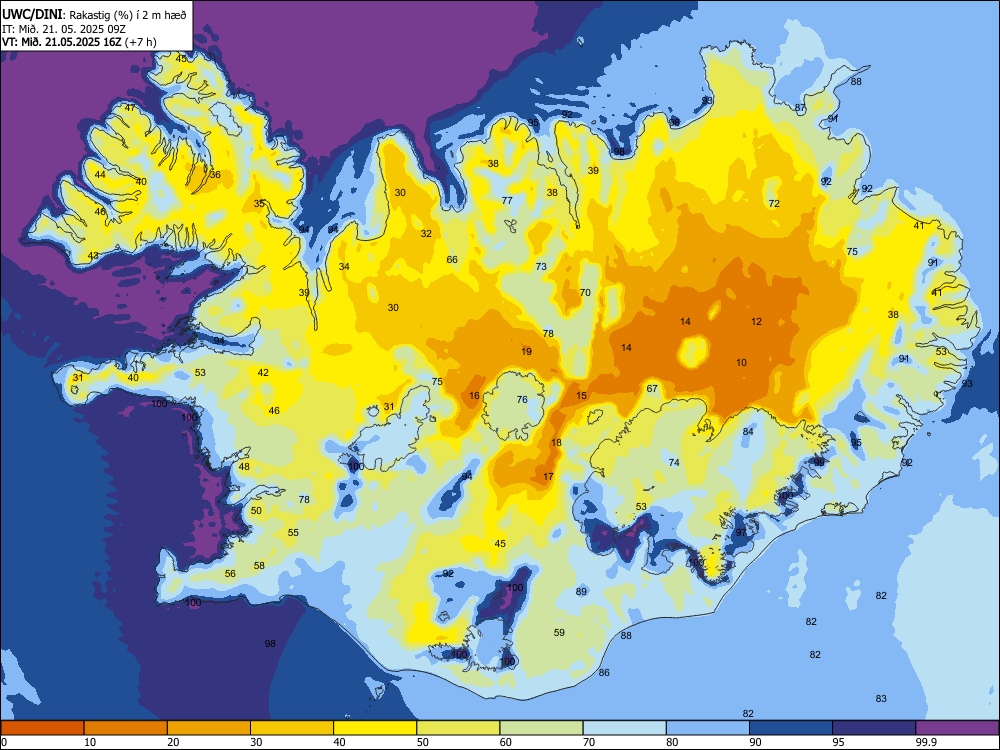Image resolution: width=1000 pixels, height=750 pixels.
Task: Click the legend tick label 99.9
Action: click(926, 742)
